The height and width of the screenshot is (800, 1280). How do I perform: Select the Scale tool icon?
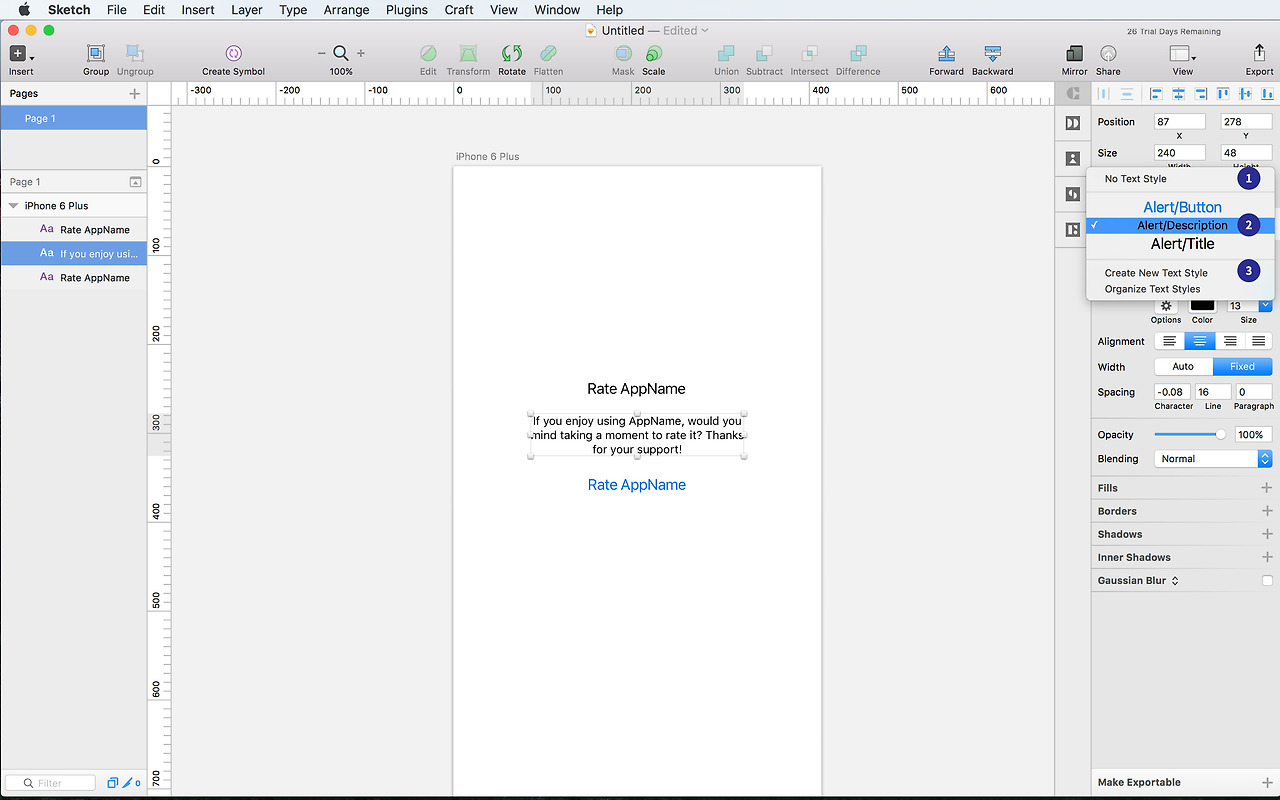[653, 54]
